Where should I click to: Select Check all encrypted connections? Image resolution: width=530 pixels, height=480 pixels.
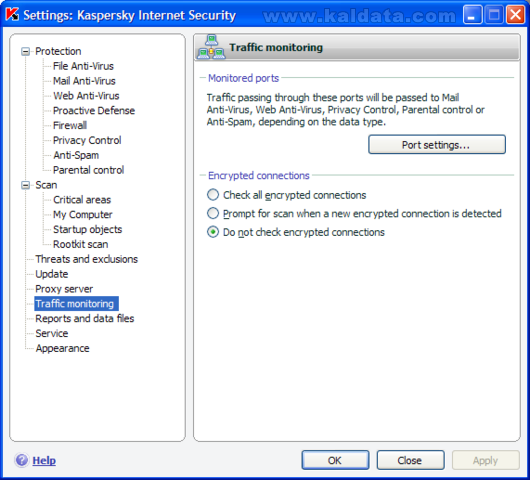[x=213, y=195]
